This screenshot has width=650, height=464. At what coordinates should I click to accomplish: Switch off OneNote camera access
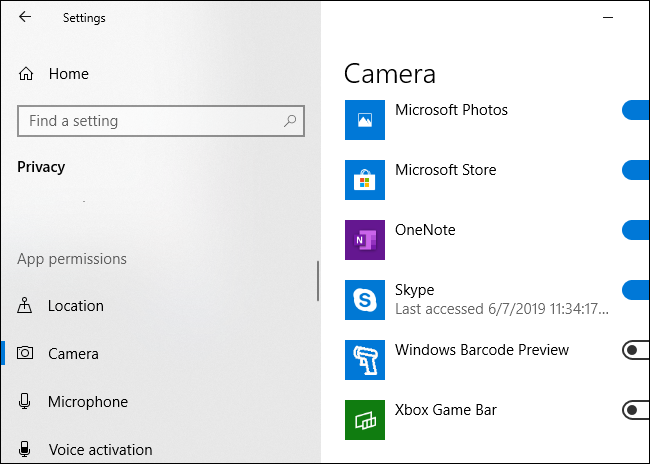click(636, 230)
